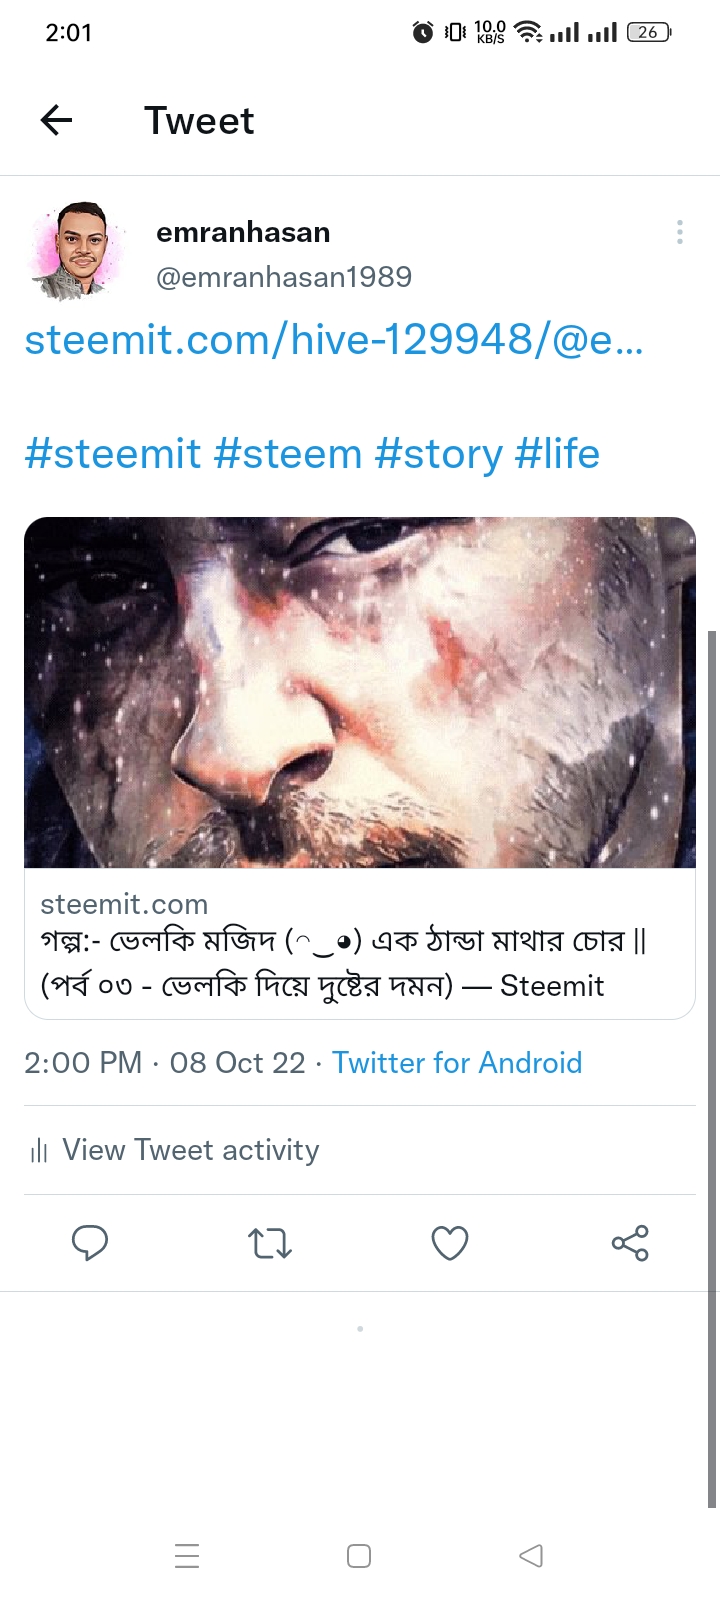Tap the Android recent apps menu icon
This screenshot has height=1600, width=720.
pyautogui.click(x=187, y=1556)
